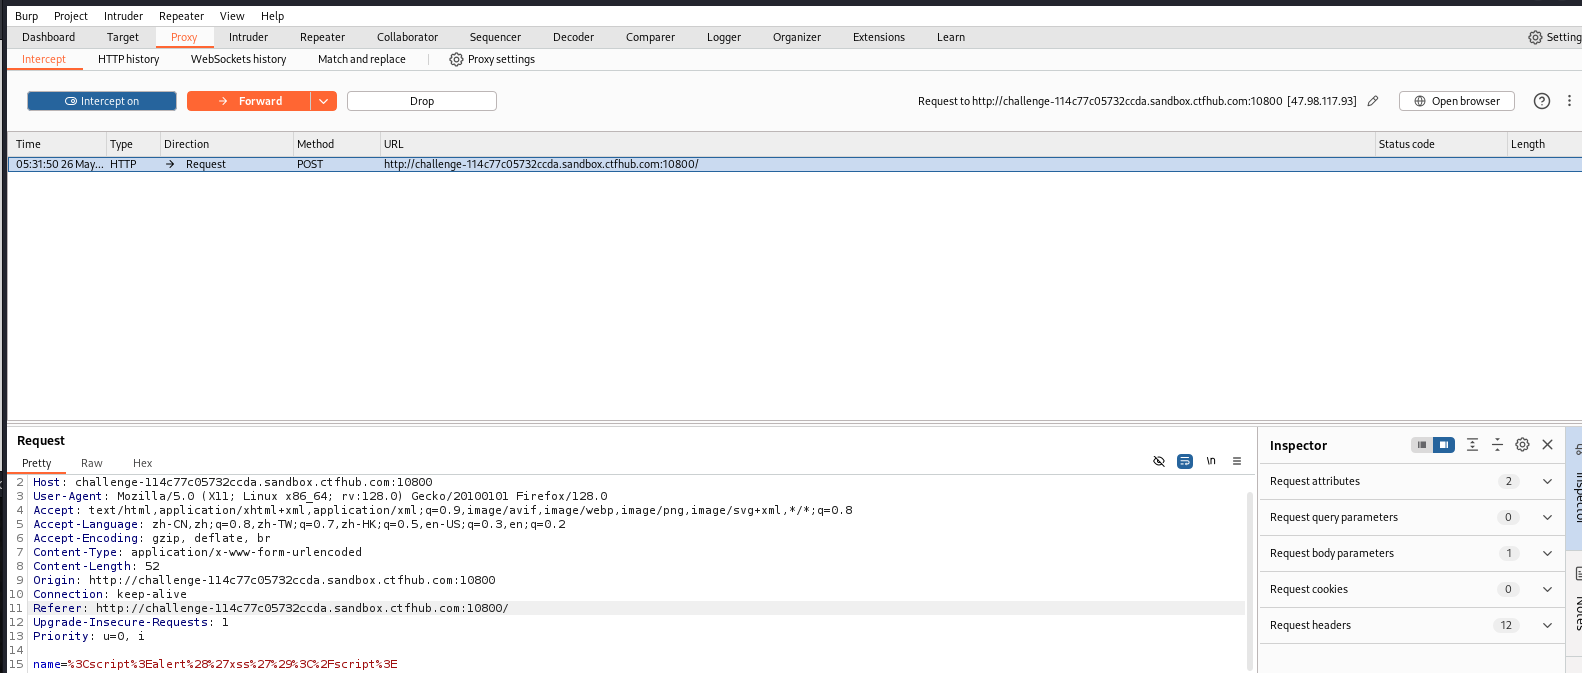Click the name body parameter line

[215, 664]
